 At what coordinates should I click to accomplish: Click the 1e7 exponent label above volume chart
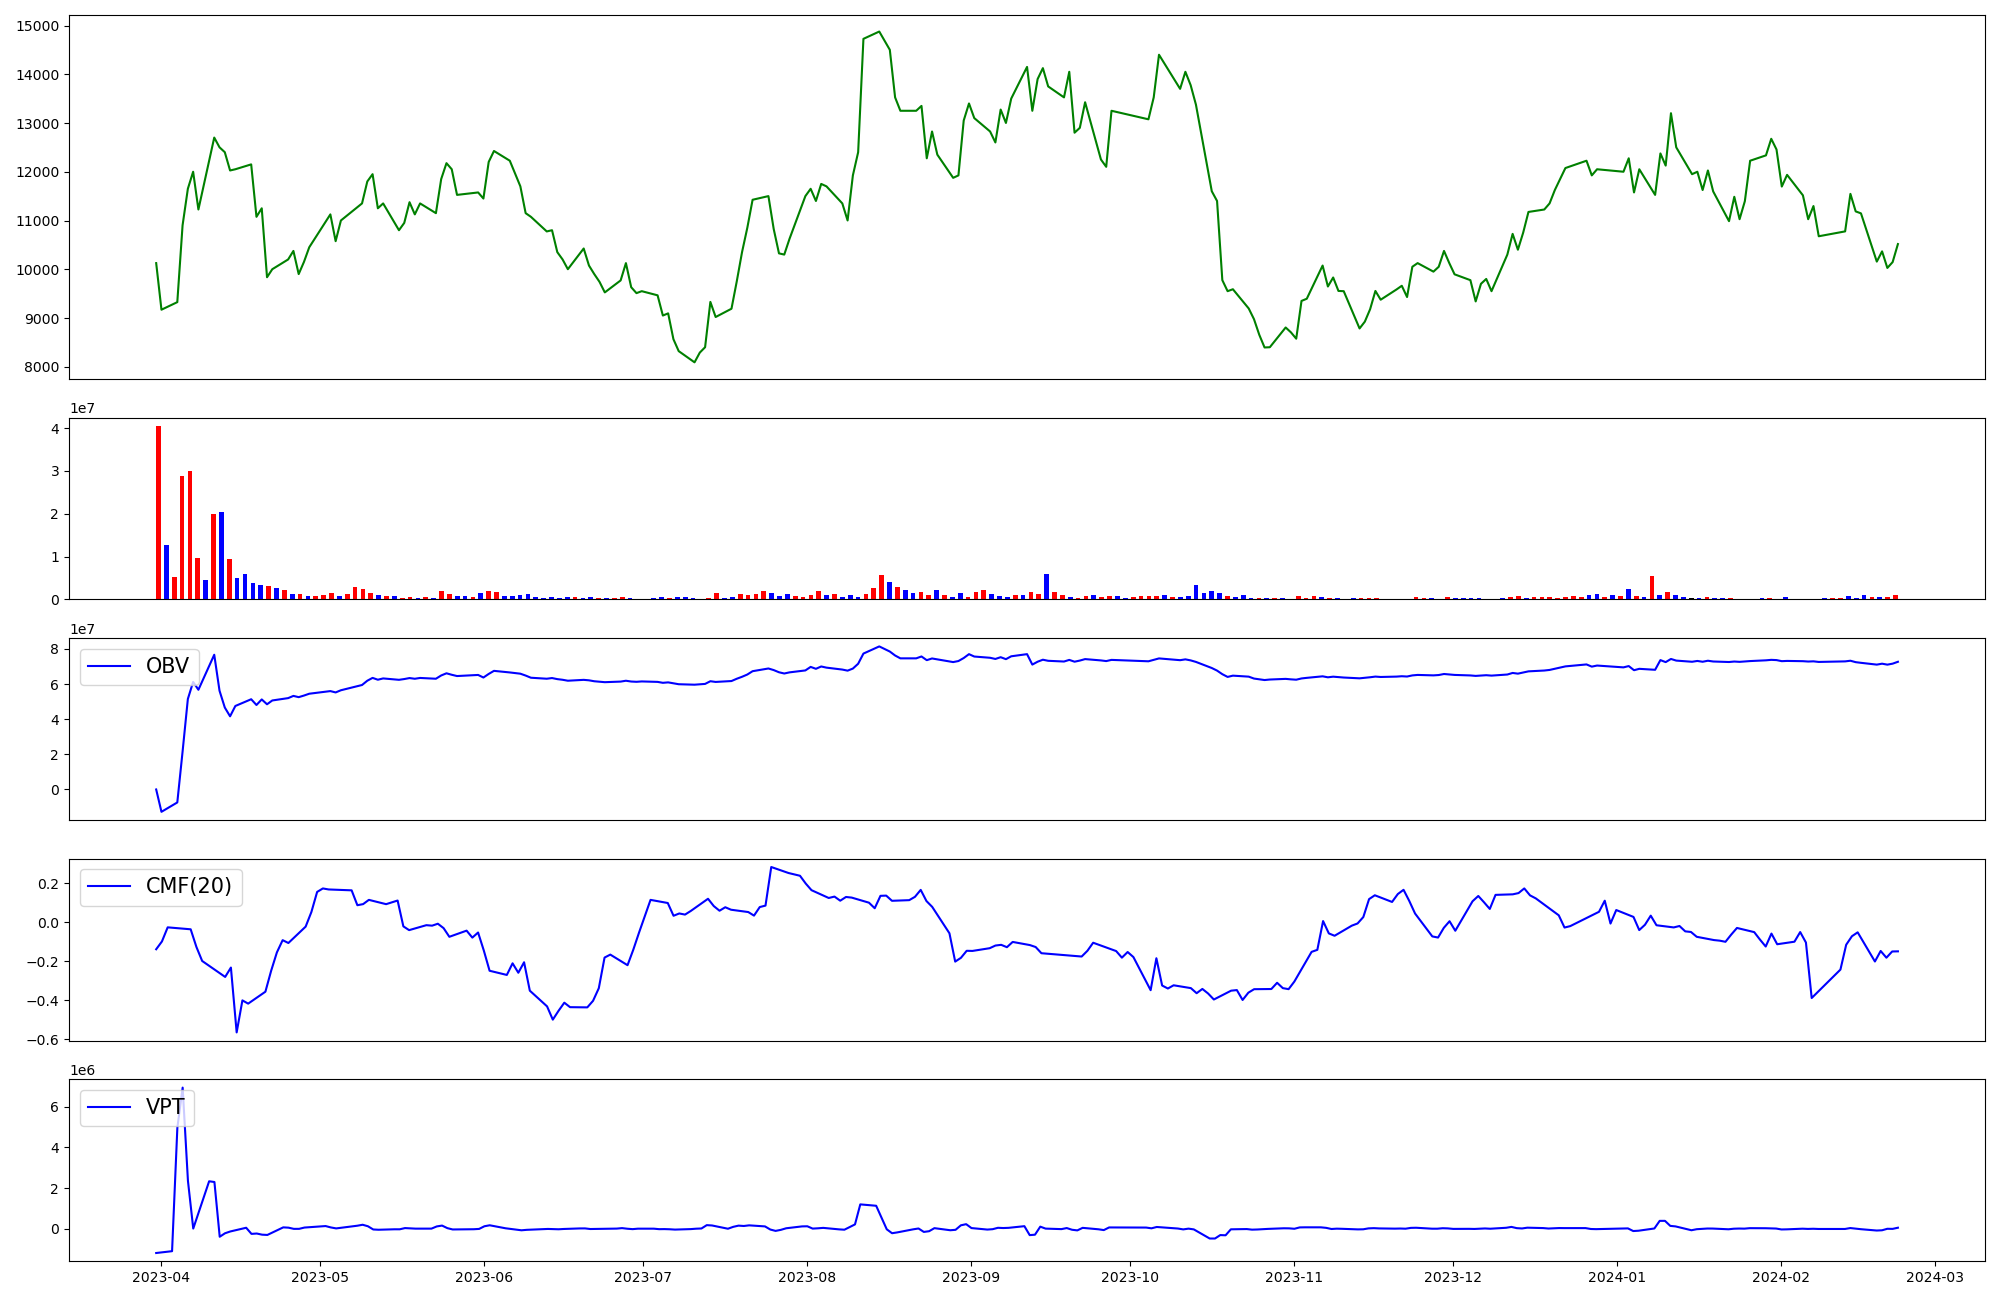(x=82, y=409)
